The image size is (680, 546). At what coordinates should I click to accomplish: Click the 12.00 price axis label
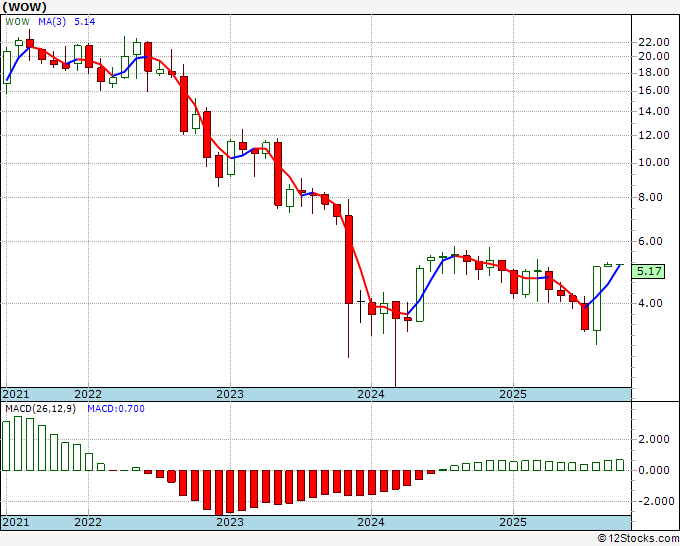654,135
